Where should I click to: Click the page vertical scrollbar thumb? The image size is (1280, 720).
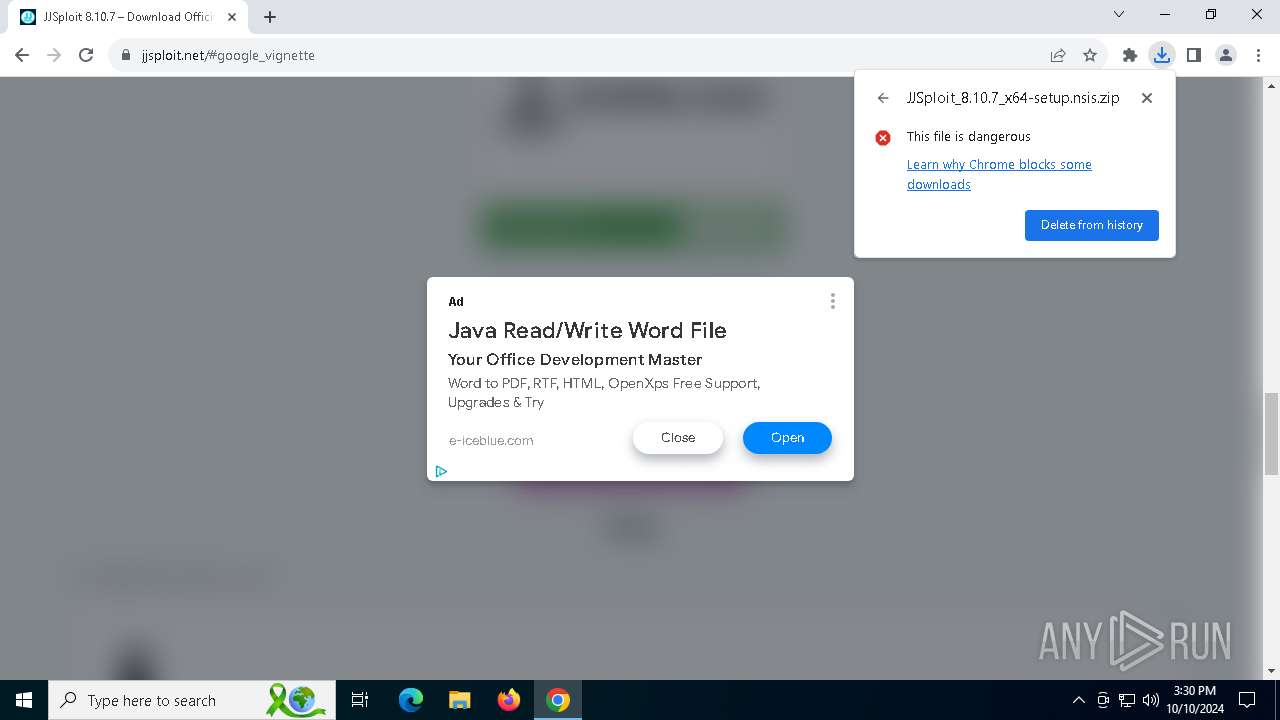click(x=1272, y=433)
